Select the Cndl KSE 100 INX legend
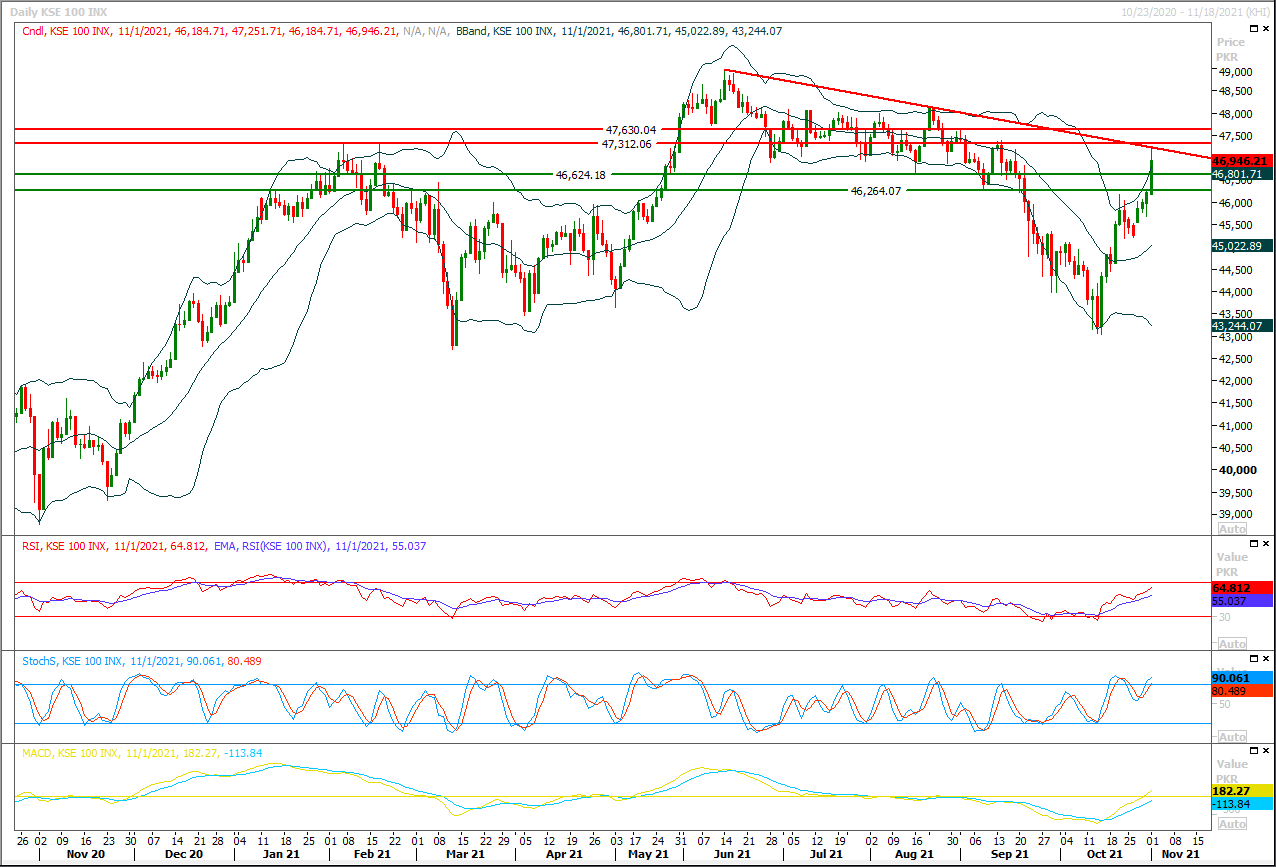The width and height of the screenshot is (1276, 867). [x=236, y=32]
